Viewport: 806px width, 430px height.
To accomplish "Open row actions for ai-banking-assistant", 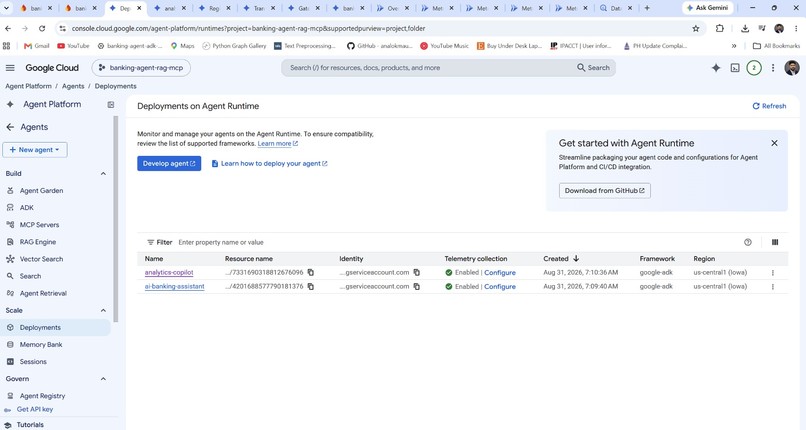I will pyautogui.click(x=772, y=287).
